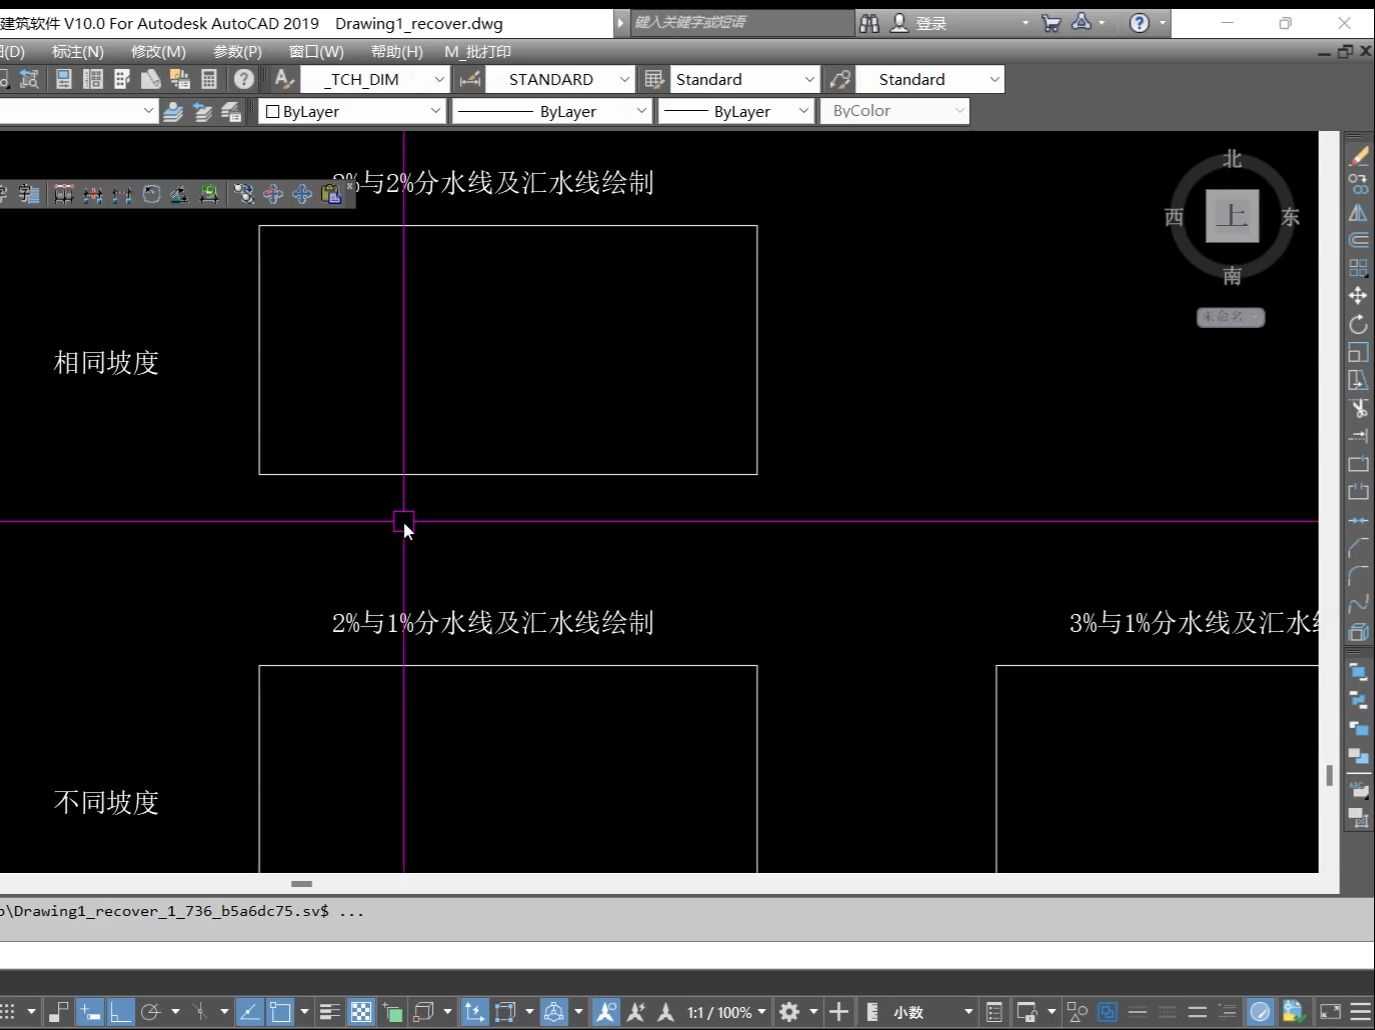Click the paste clipboard icon in floating toolbar
The image size is (1375, 1030).
click(331, 194)
